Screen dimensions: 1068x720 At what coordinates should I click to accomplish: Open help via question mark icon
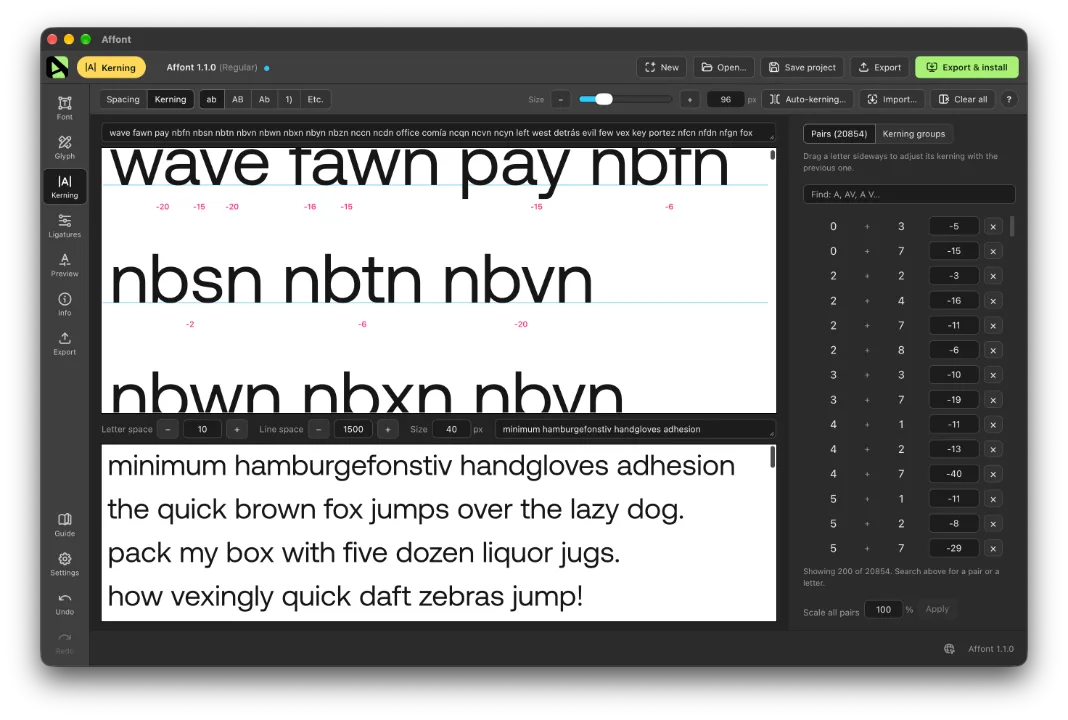point(1009,99)
